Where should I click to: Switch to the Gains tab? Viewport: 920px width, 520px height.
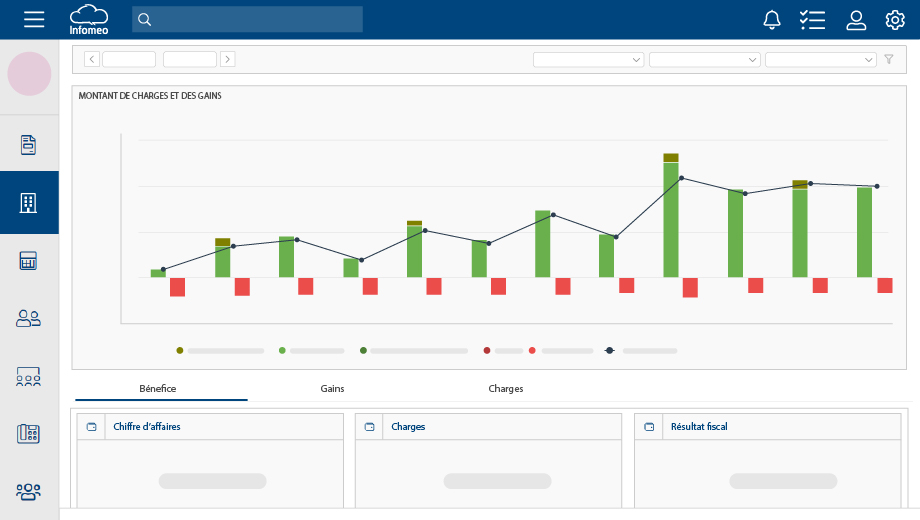(x=332, y=388)
